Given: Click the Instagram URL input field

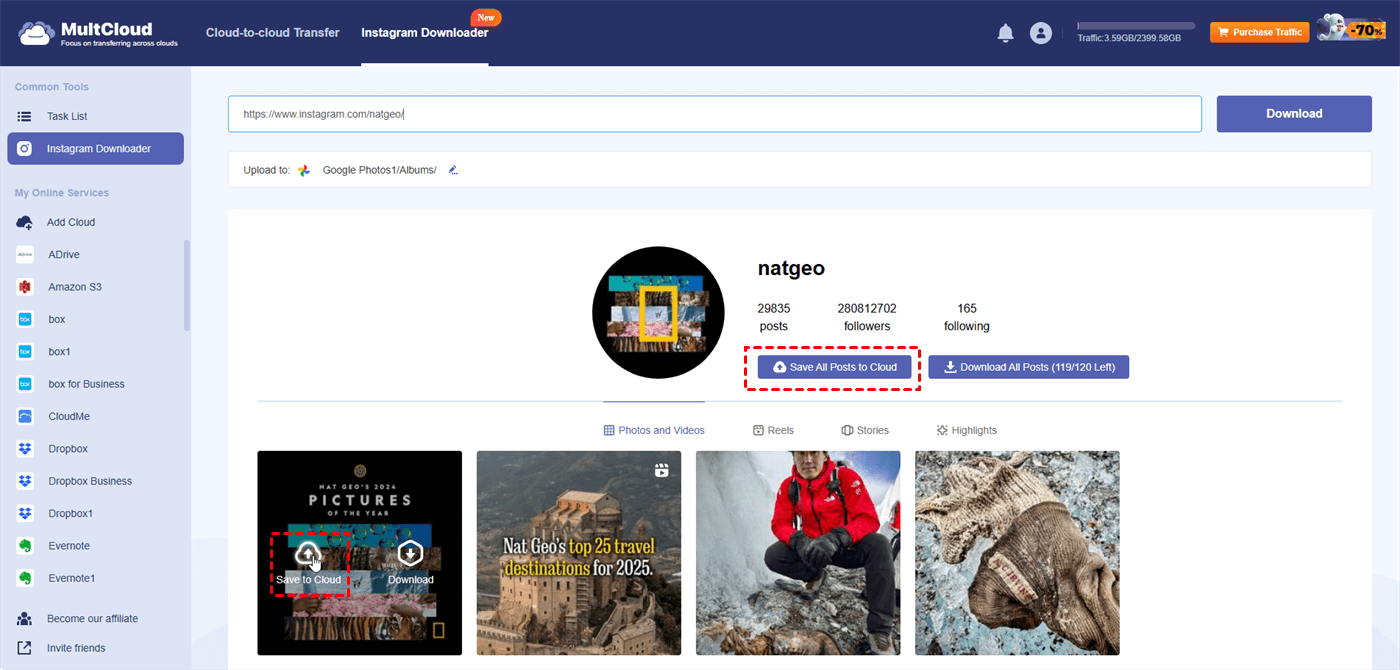Looking at the screenshot, I should coord(714,114).
